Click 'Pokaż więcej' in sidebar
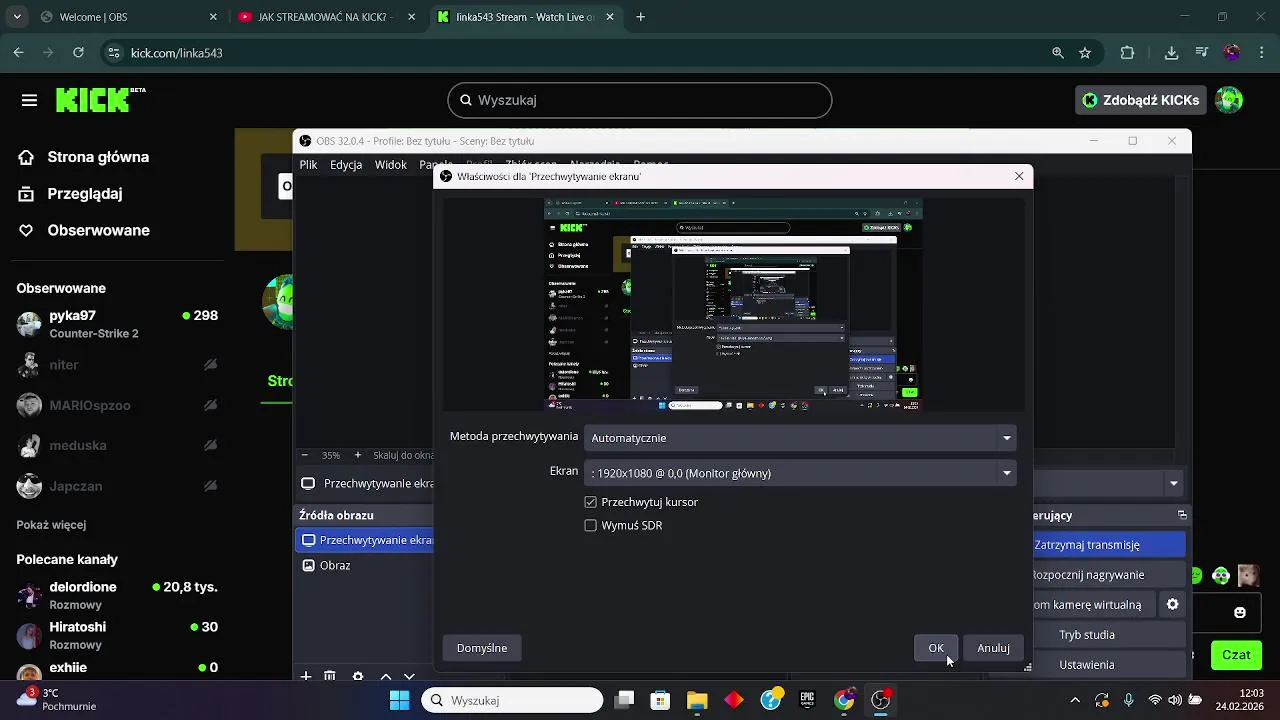This screenshot has height=720, width=1280. click(x=51, y=525)
